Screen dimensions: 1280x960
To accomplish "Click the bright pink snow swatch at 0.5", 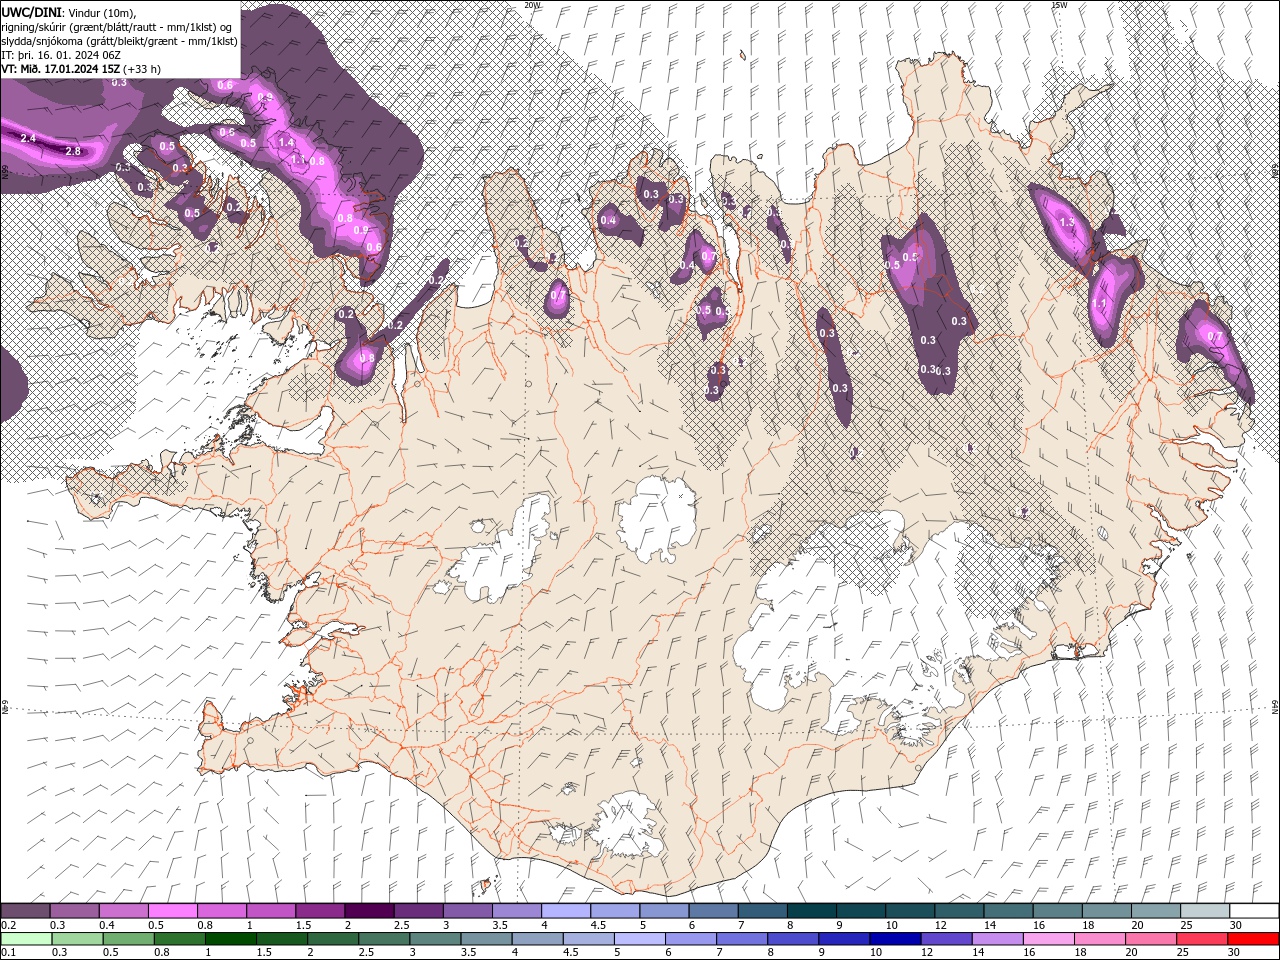I will pyautogui.click(x=173, y=911).
